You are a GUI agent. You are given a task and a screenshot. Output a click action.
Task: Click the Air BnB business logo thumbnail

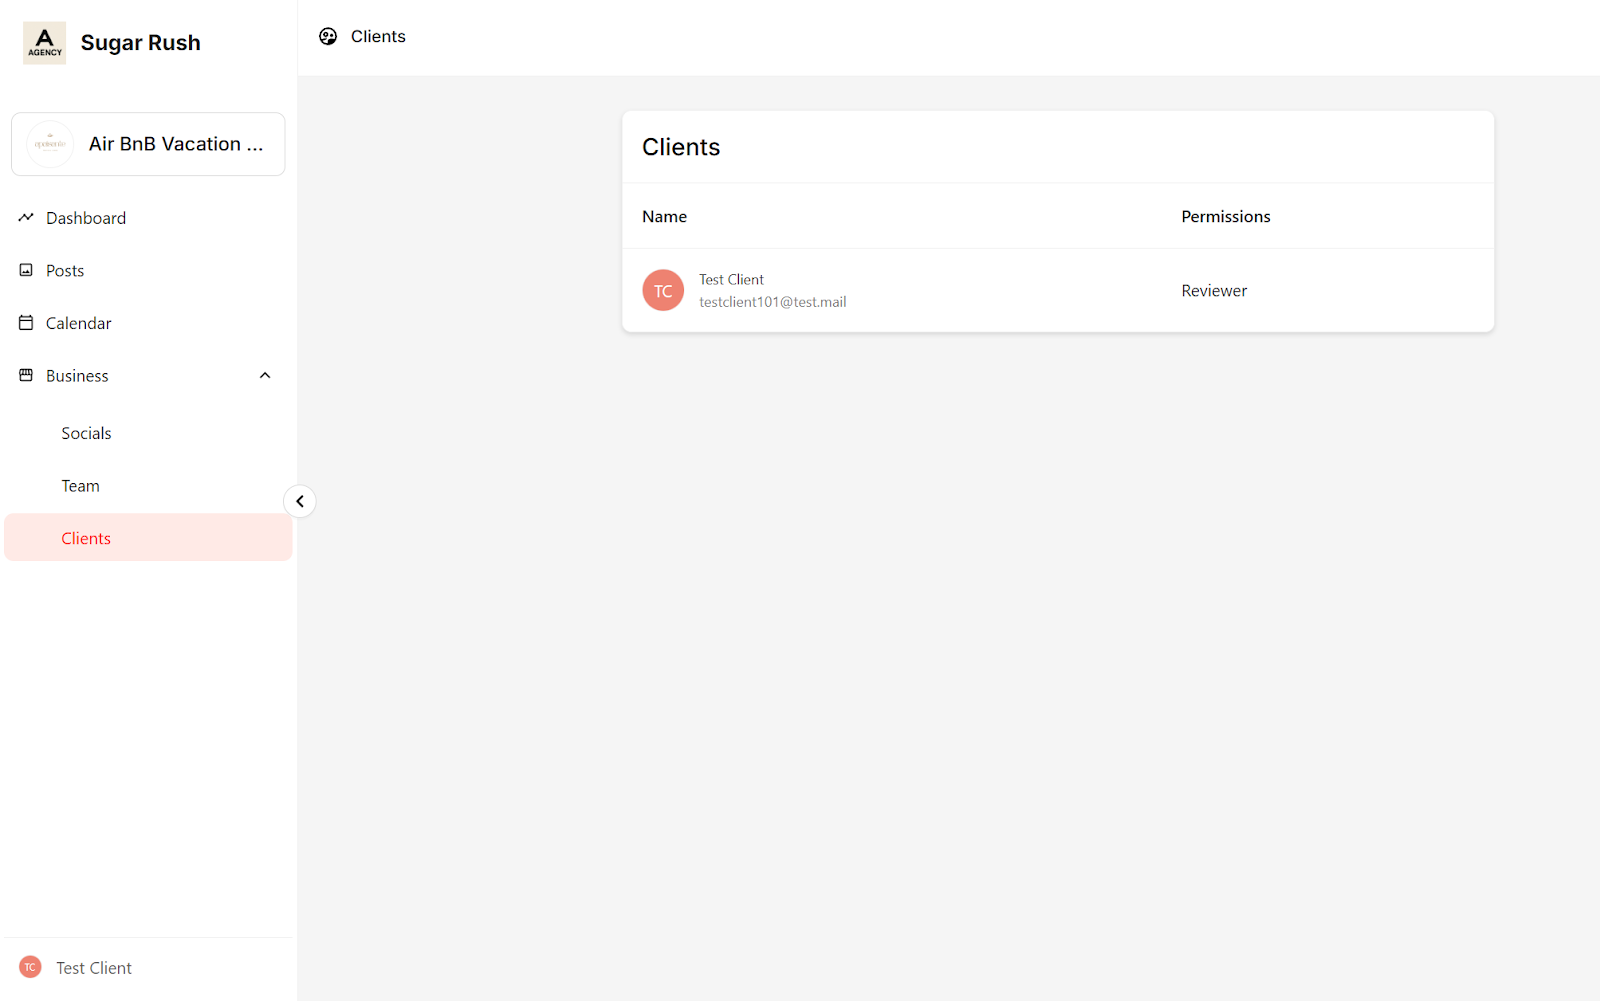[x=50, y=144]
